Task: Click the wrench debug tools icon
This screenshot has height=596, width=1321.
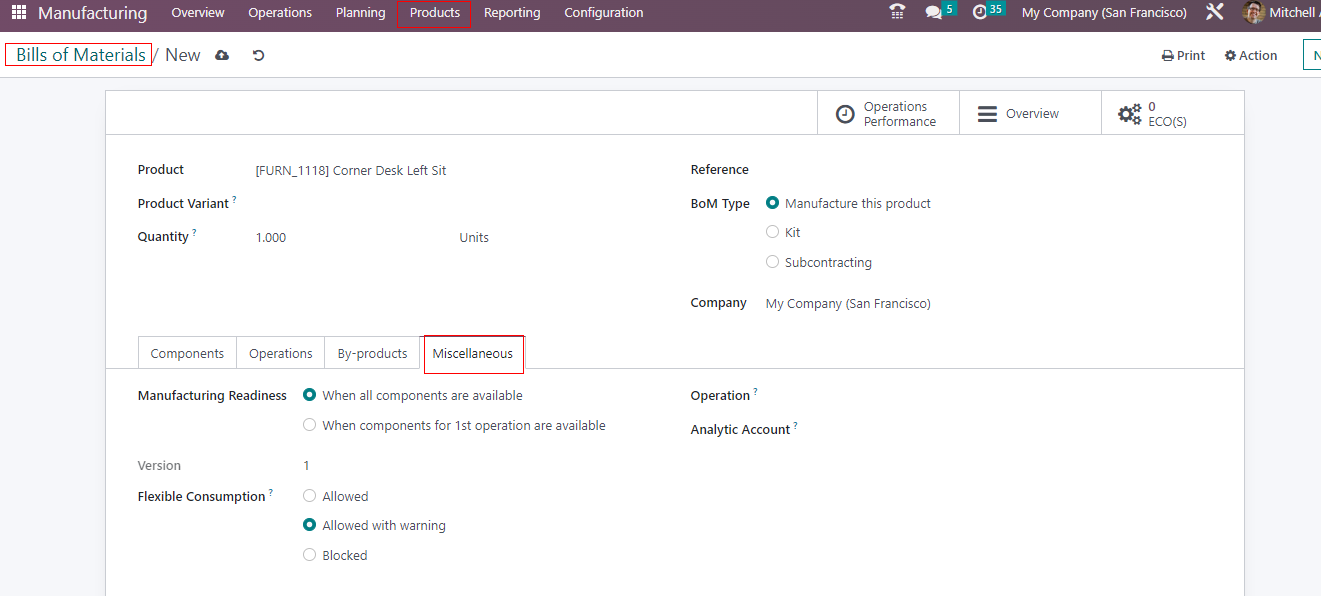Action: point(1215,13)
